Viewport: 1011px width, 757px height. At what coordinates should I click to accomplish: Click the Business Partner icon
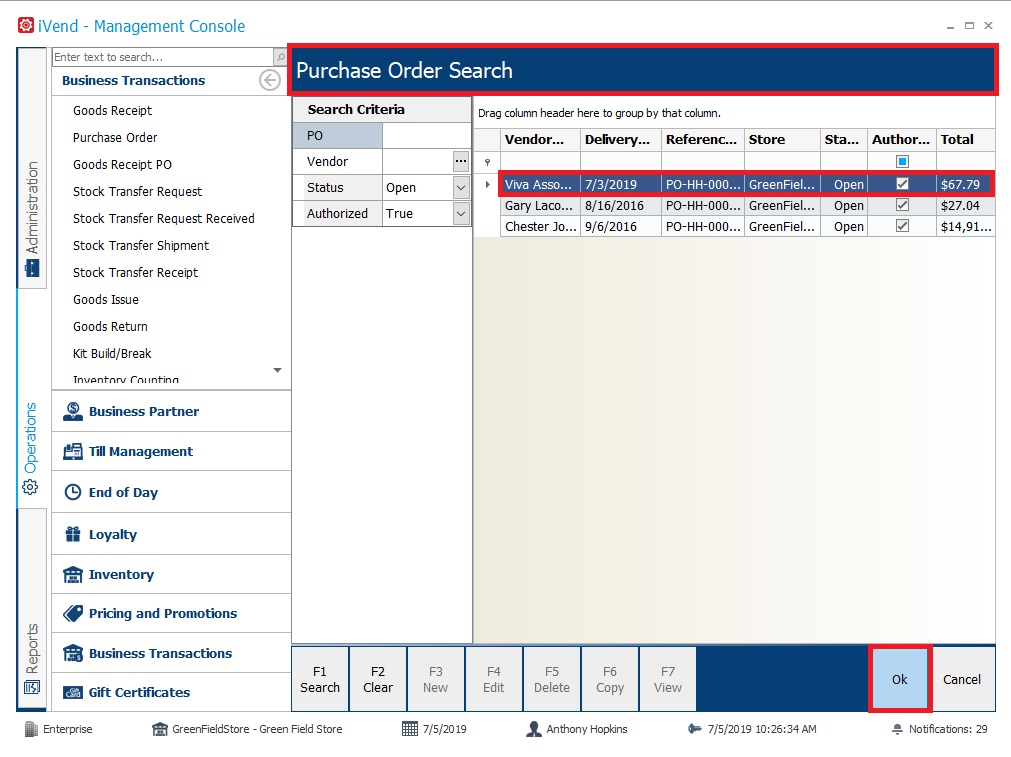pos(73,411)
